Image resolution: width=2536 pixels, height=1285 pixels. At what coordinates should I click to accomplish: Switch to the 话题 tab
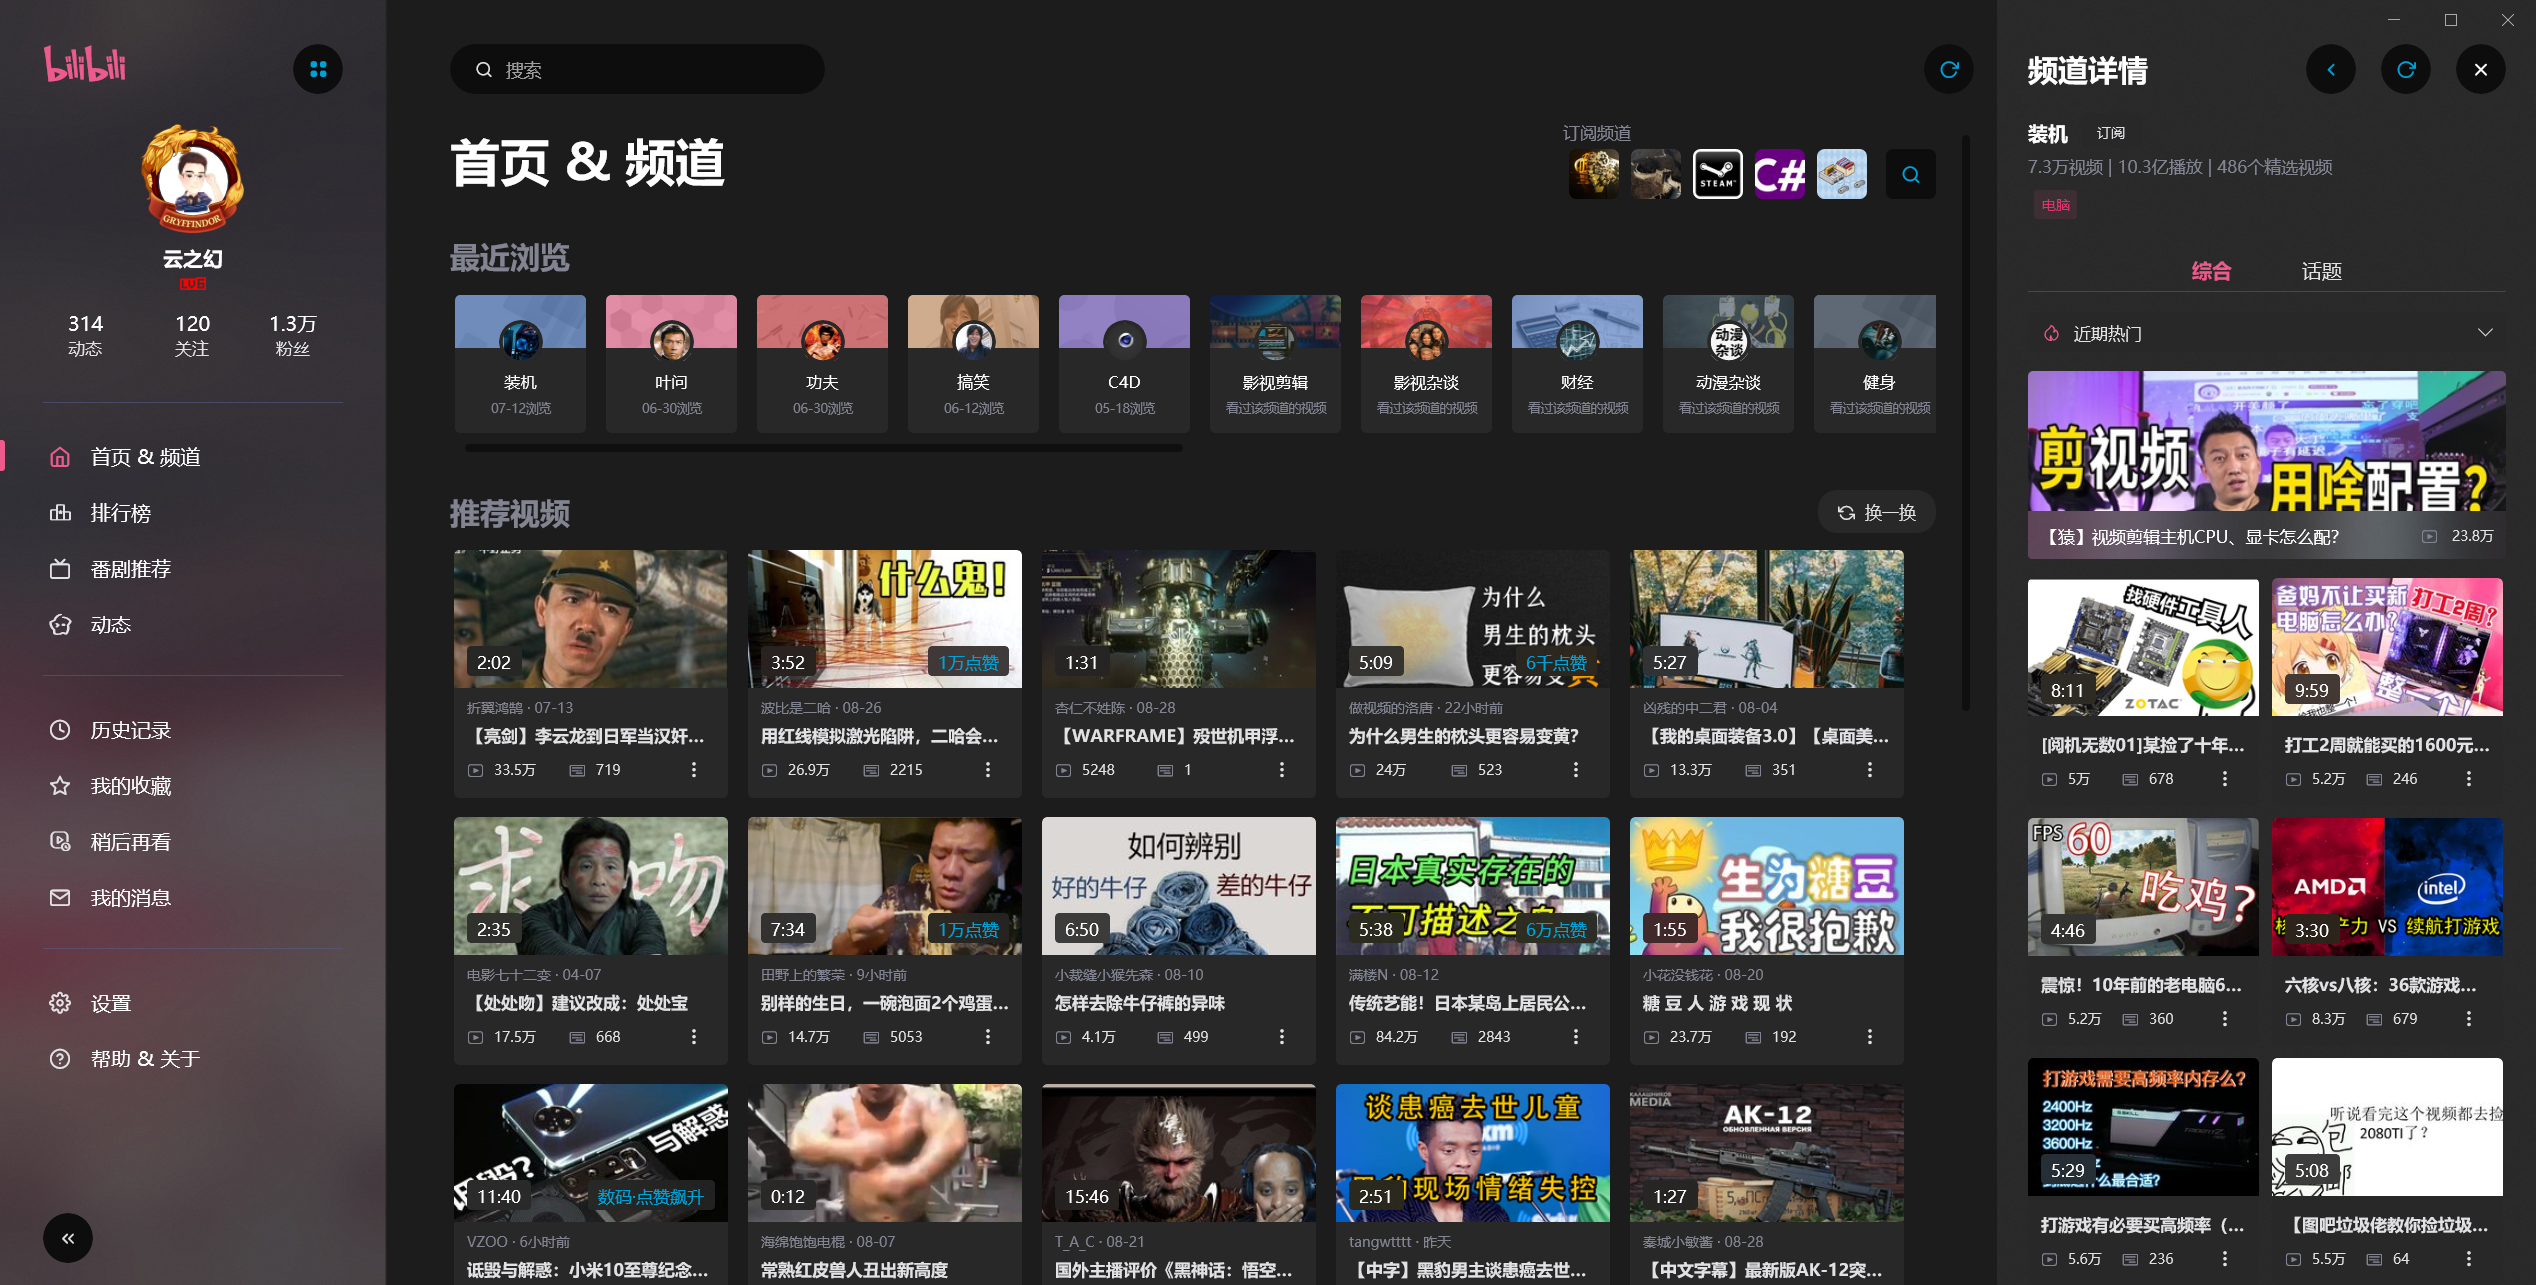[2321, 271]
